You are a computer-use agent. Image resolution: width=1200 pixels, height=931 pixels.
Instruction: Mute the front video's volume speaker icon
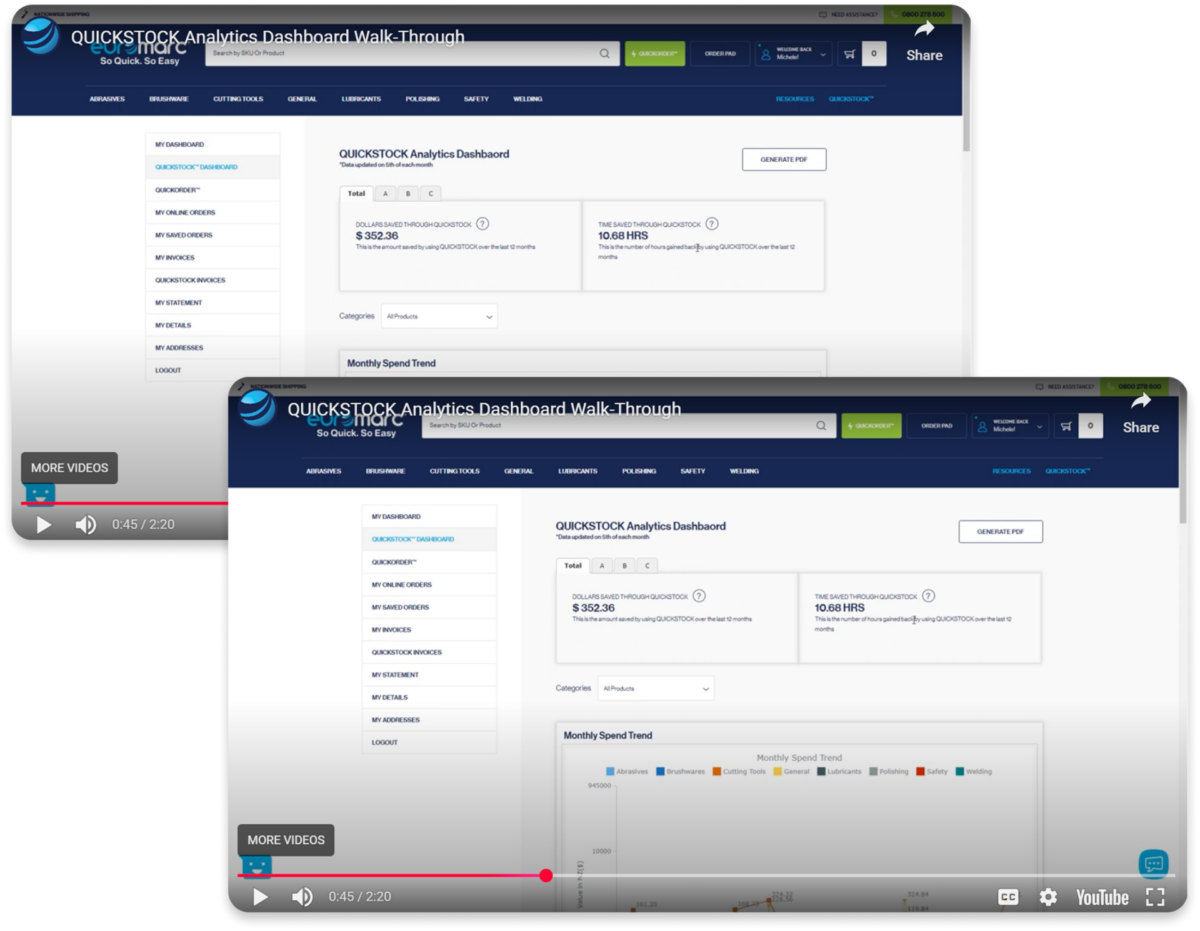tap(302, 897)
